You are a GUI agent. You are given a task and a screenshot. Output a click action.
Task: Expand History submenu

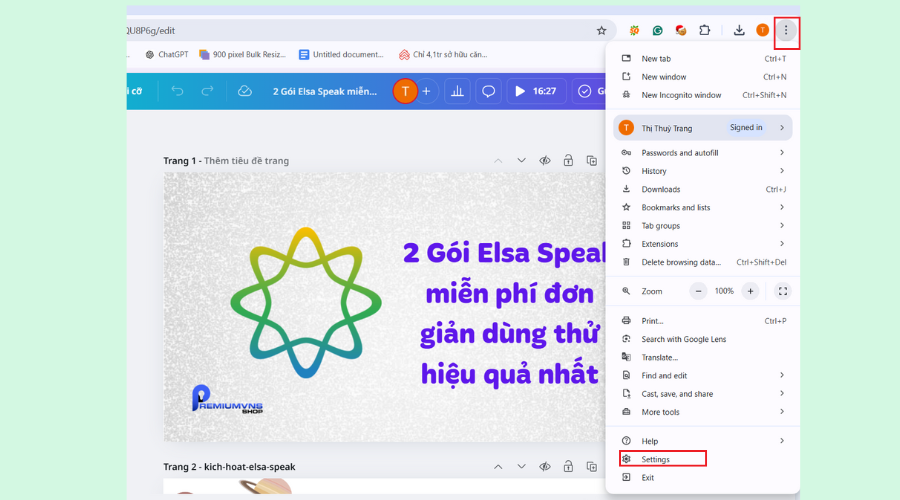click(703, 171)
